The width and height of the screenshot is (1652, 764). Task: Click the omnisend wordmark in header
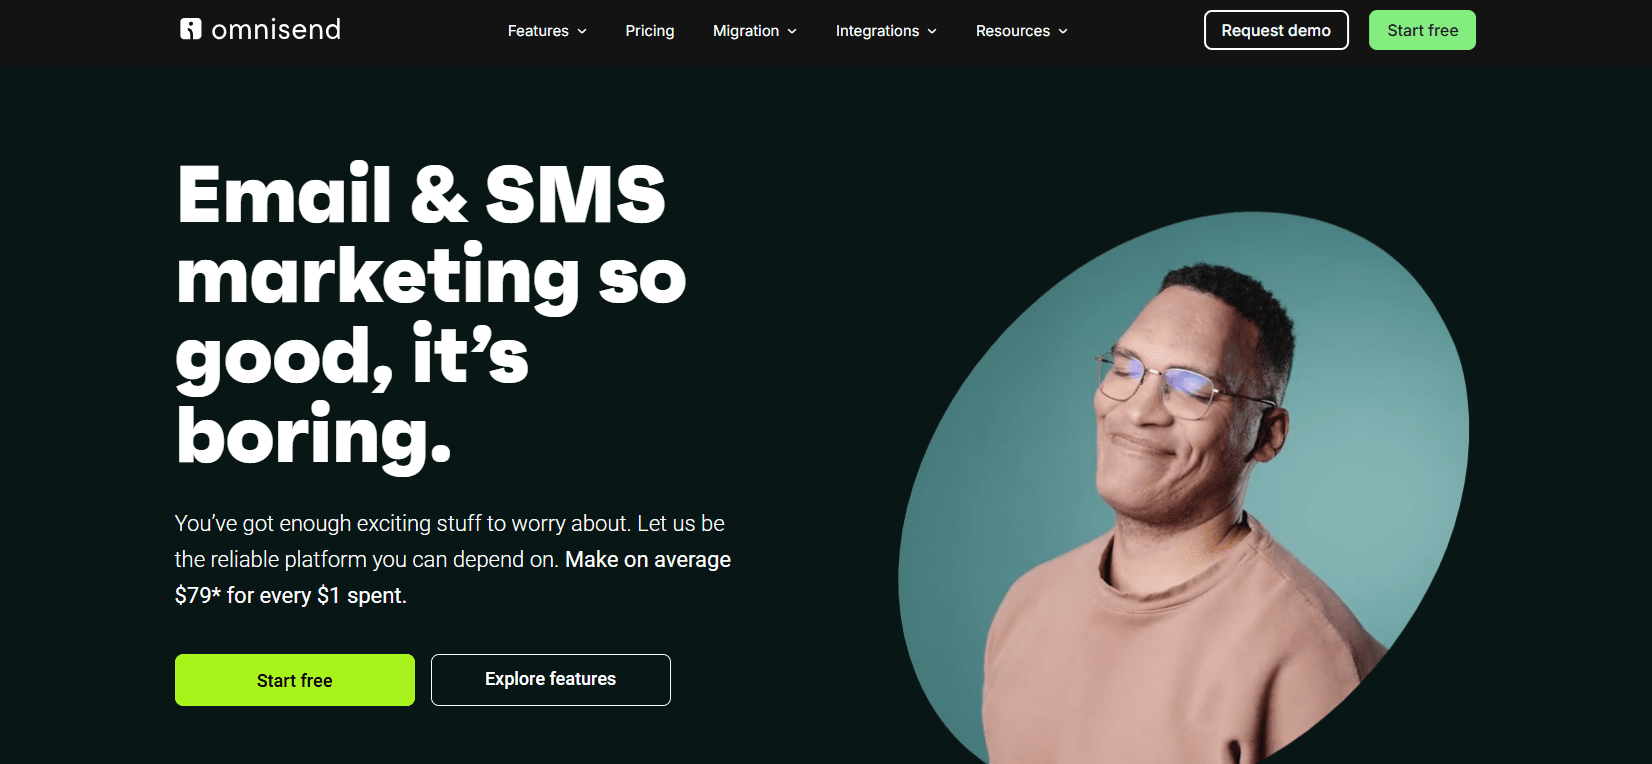[x=276, y=30]
